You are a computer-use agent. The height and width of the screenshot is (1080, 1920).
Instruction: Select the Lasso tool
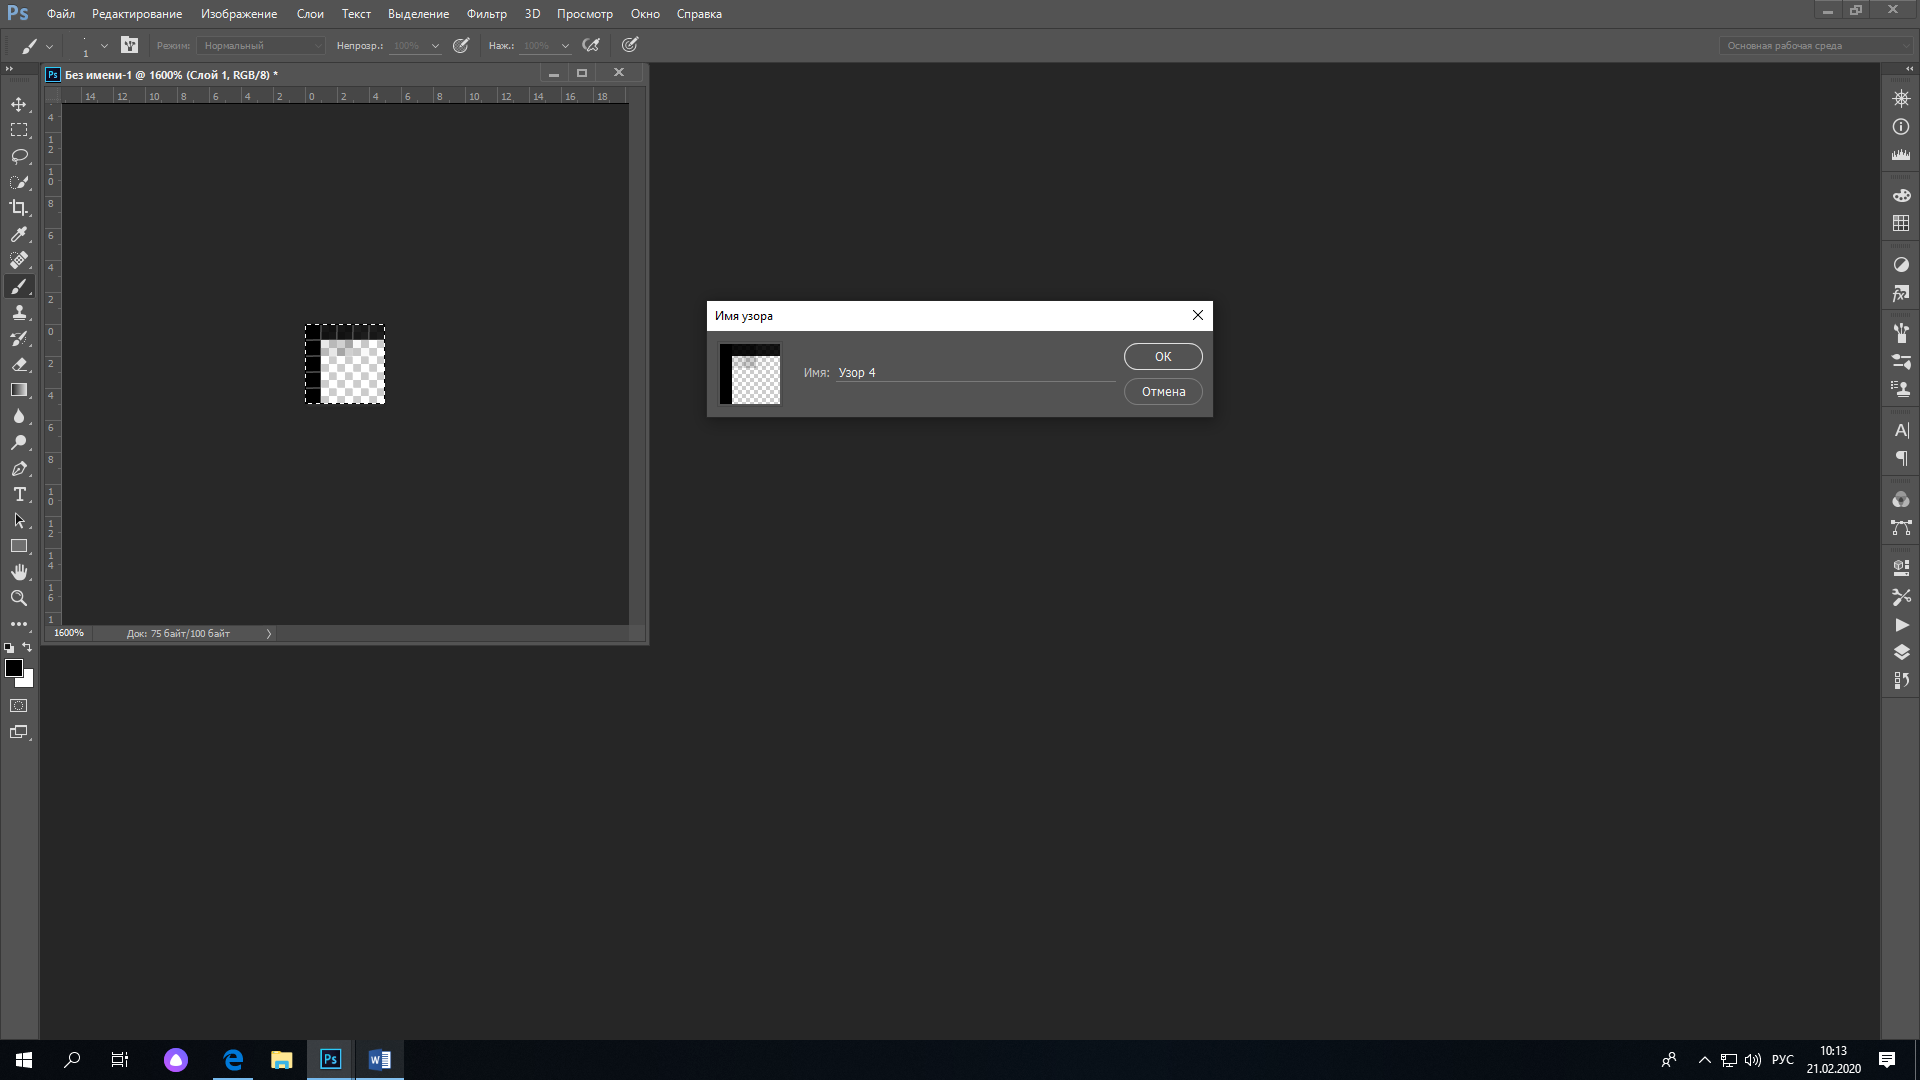click(19, 156)
